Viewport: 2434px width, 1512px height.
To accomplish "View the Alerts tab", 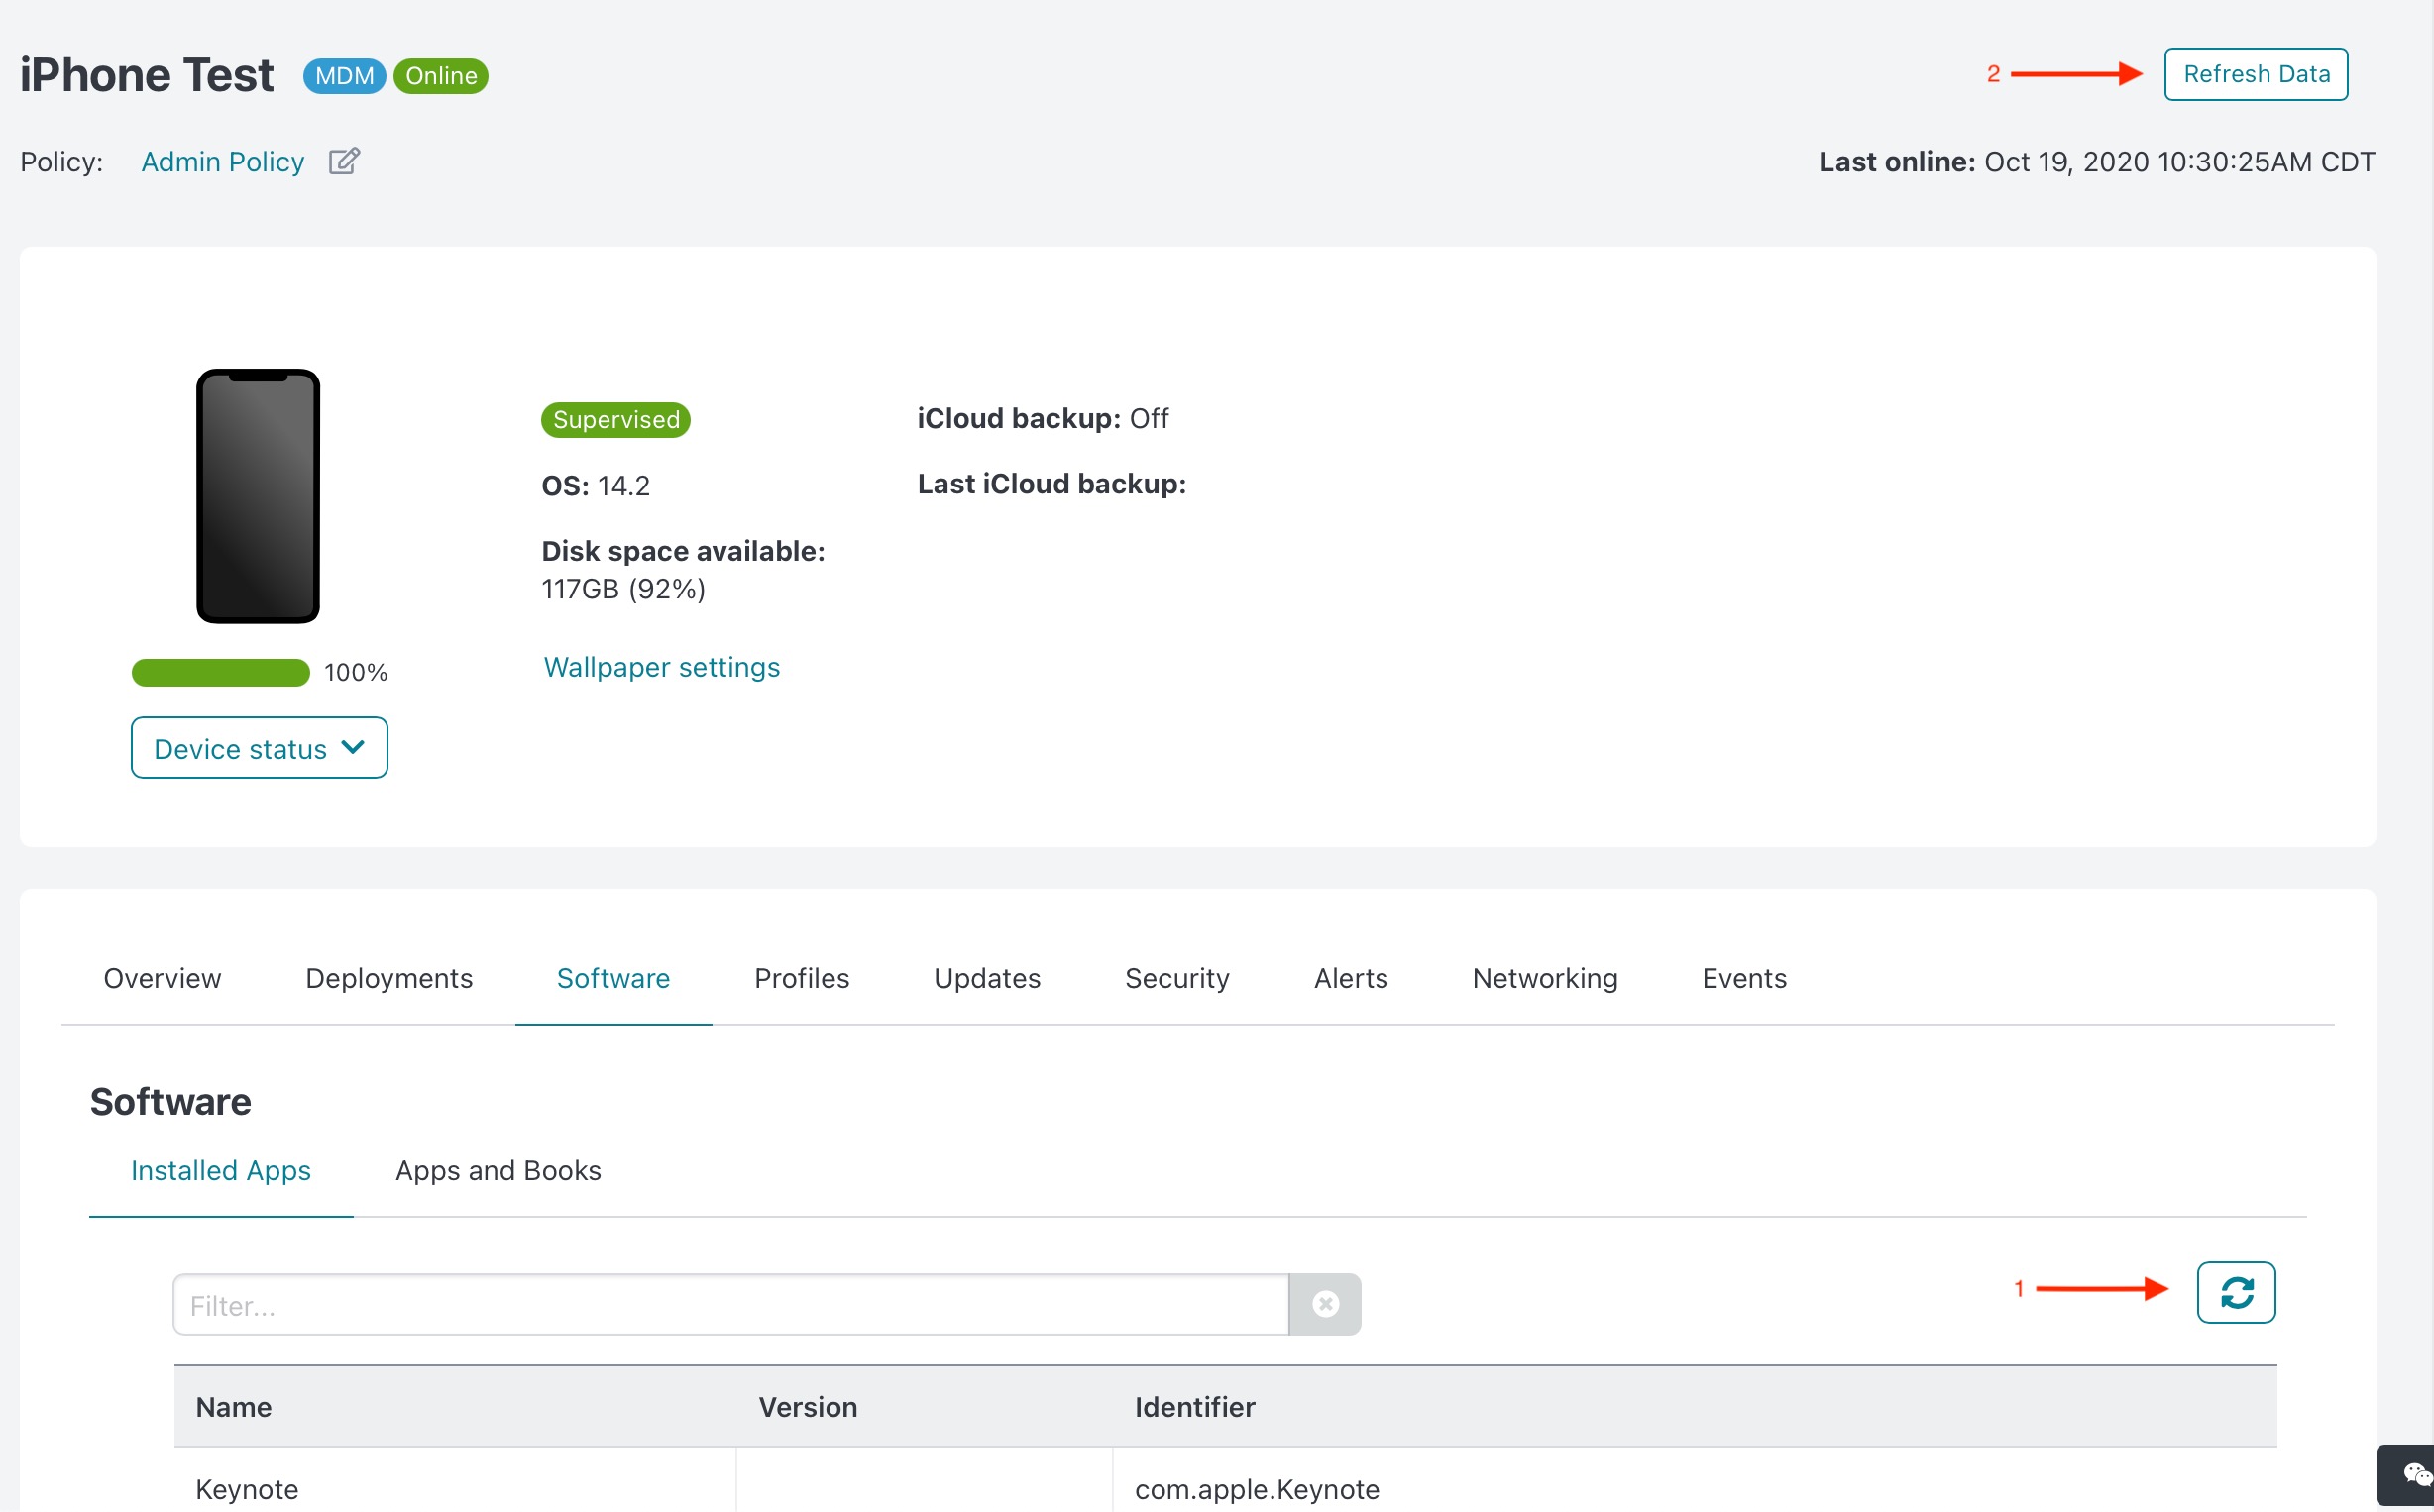I will 1350,978.
